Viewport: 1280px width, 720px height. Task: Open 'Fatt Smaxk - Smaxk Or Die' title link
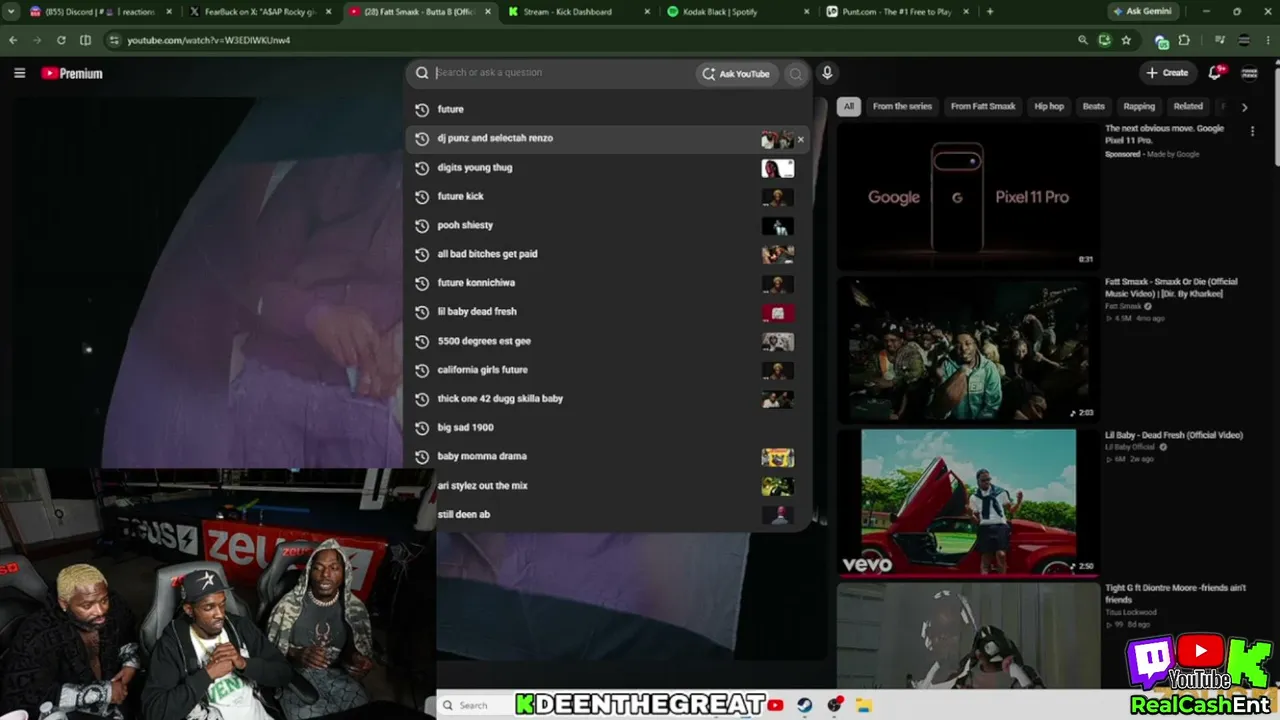click(1171, 288)
